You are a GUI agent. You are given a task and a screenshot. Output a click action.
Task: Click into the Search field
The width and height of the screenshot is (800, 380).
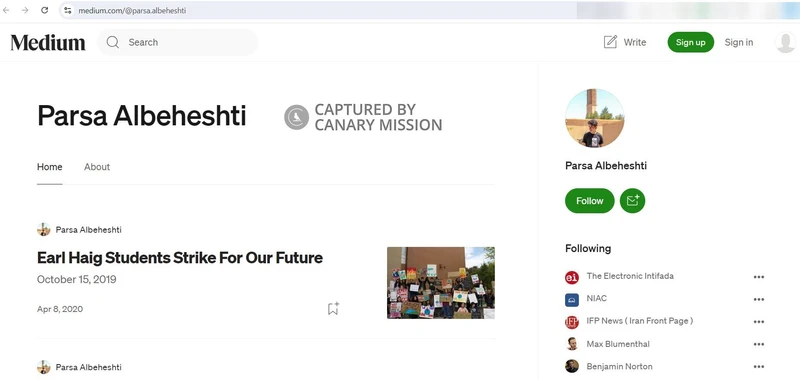tap(178, 42)
